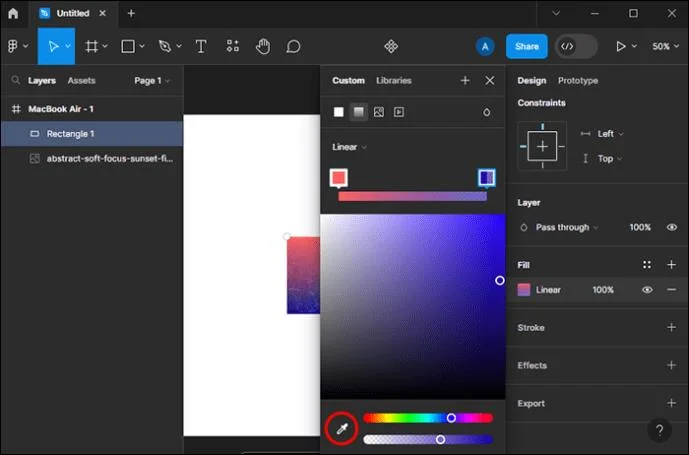
Task: Remove the Linear fill
Action: click(x=671, y=290)
